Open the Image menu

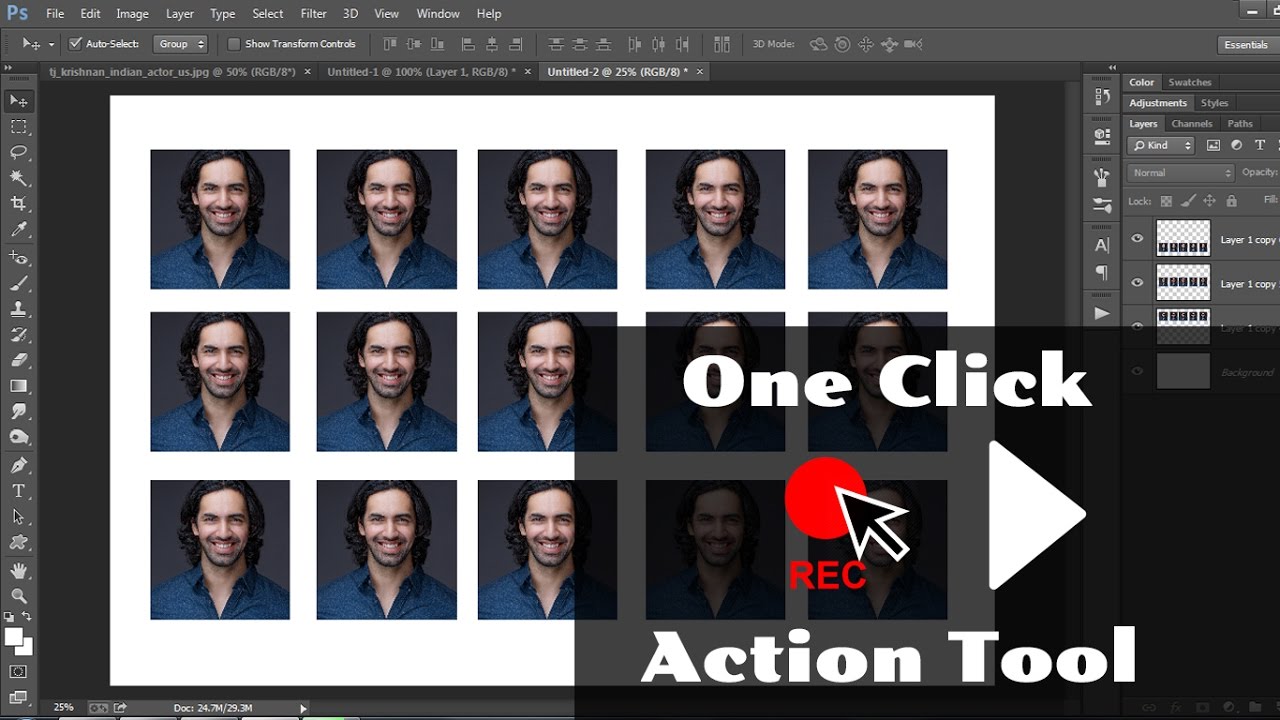(x=132, y=14)
